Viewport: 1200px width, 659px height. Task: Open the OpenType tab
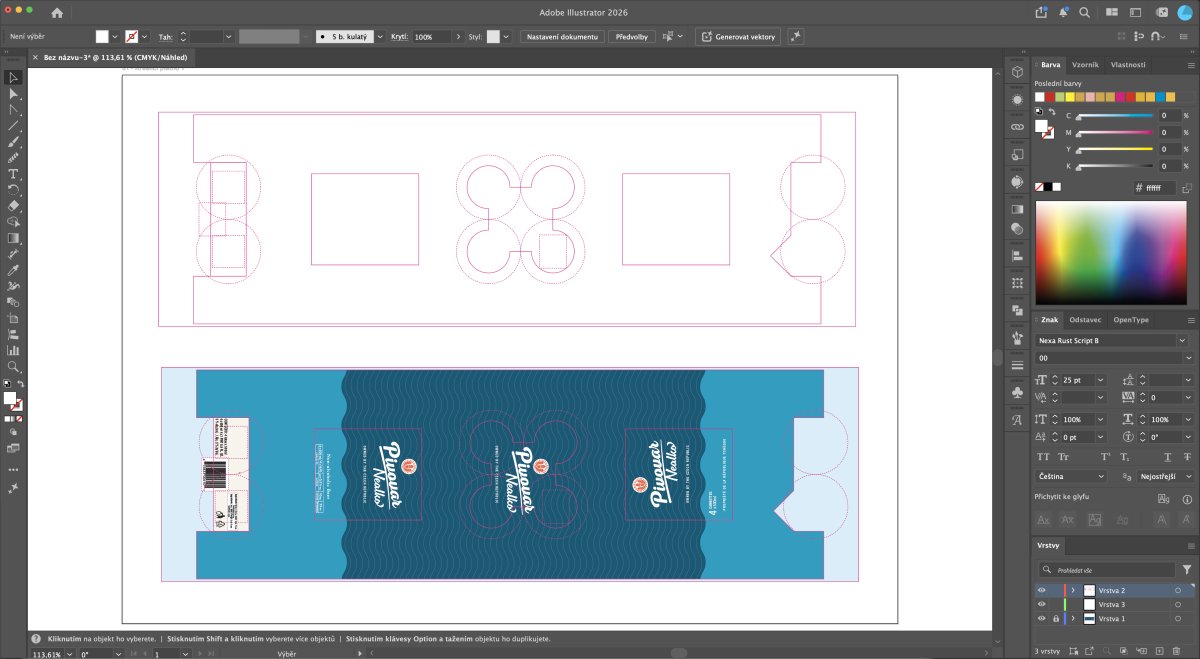tap(1131, 319)
